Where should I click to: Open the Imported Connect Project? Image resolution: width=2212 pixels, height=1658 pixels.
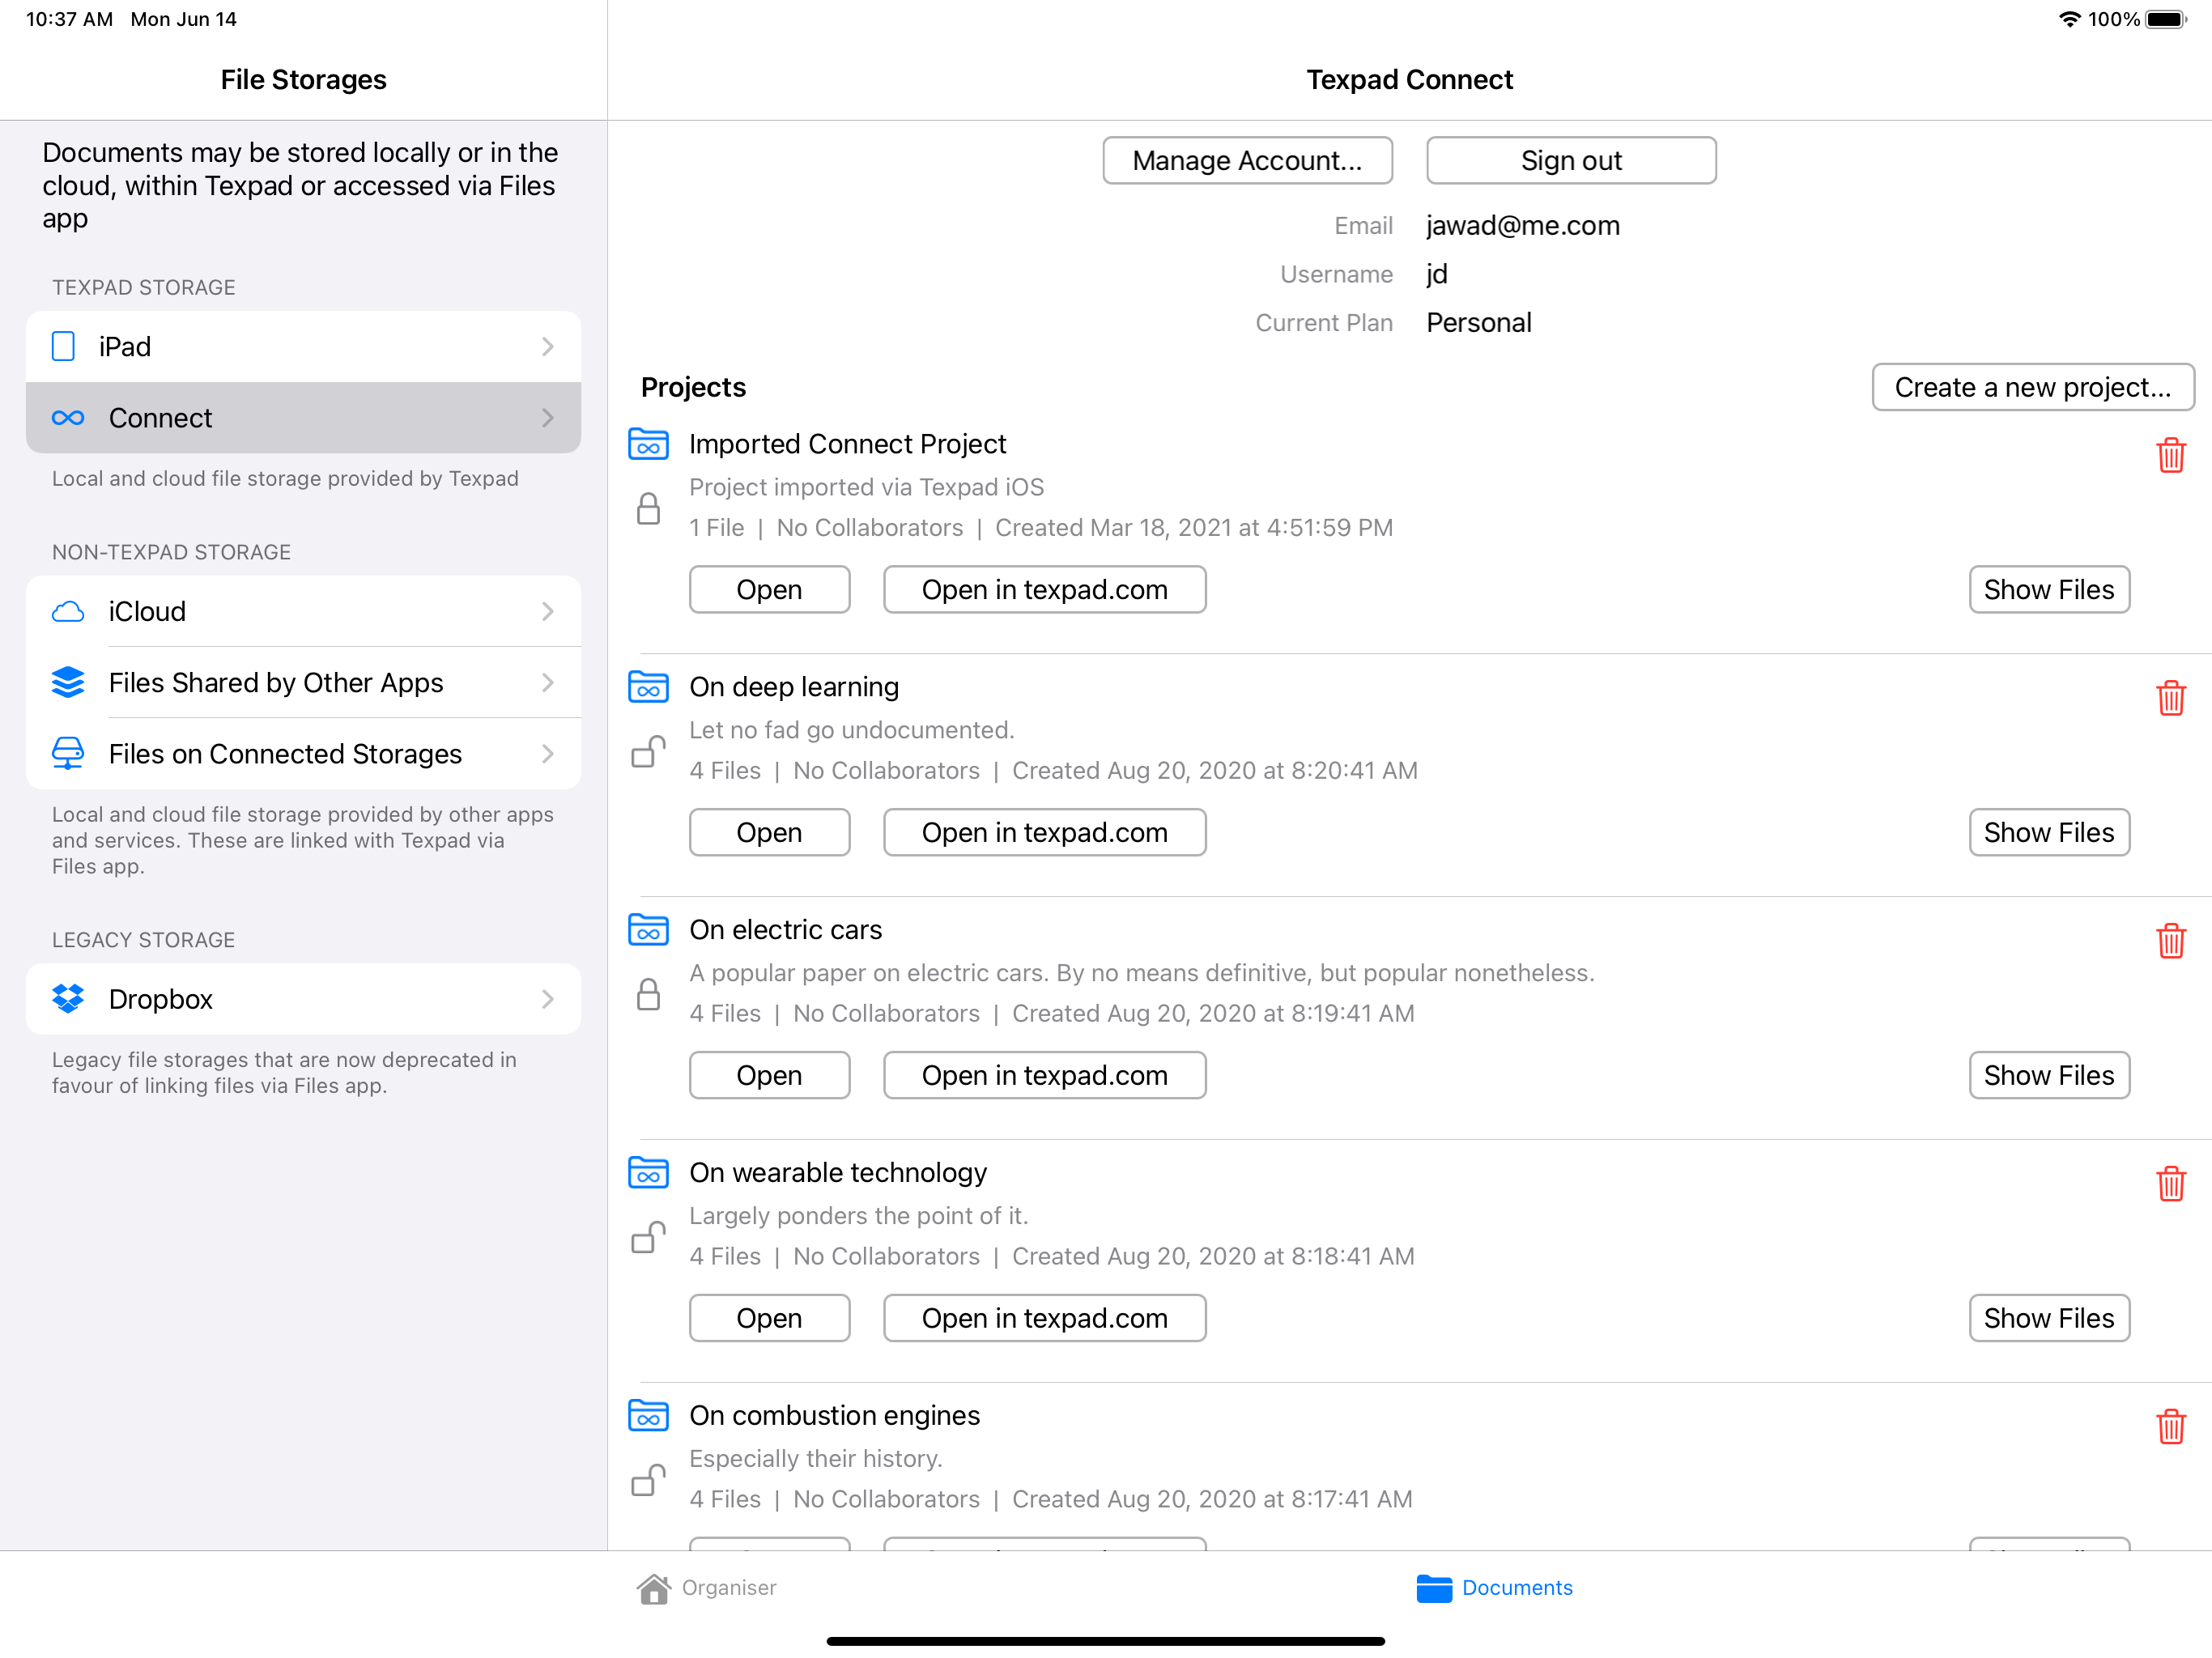769,590
